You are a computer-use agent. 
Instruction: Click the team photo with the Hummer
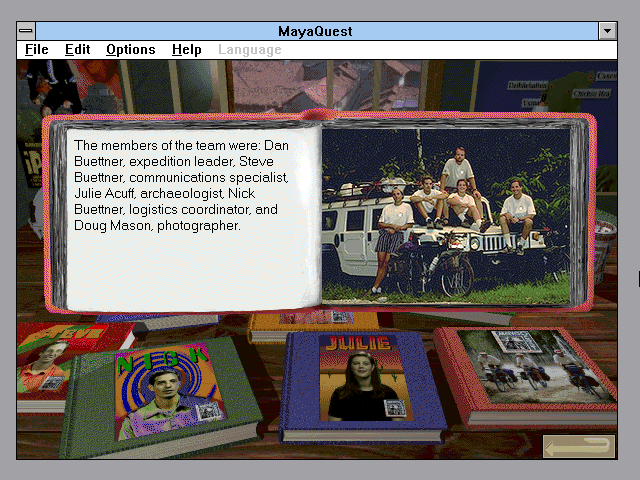coord(446,216)
